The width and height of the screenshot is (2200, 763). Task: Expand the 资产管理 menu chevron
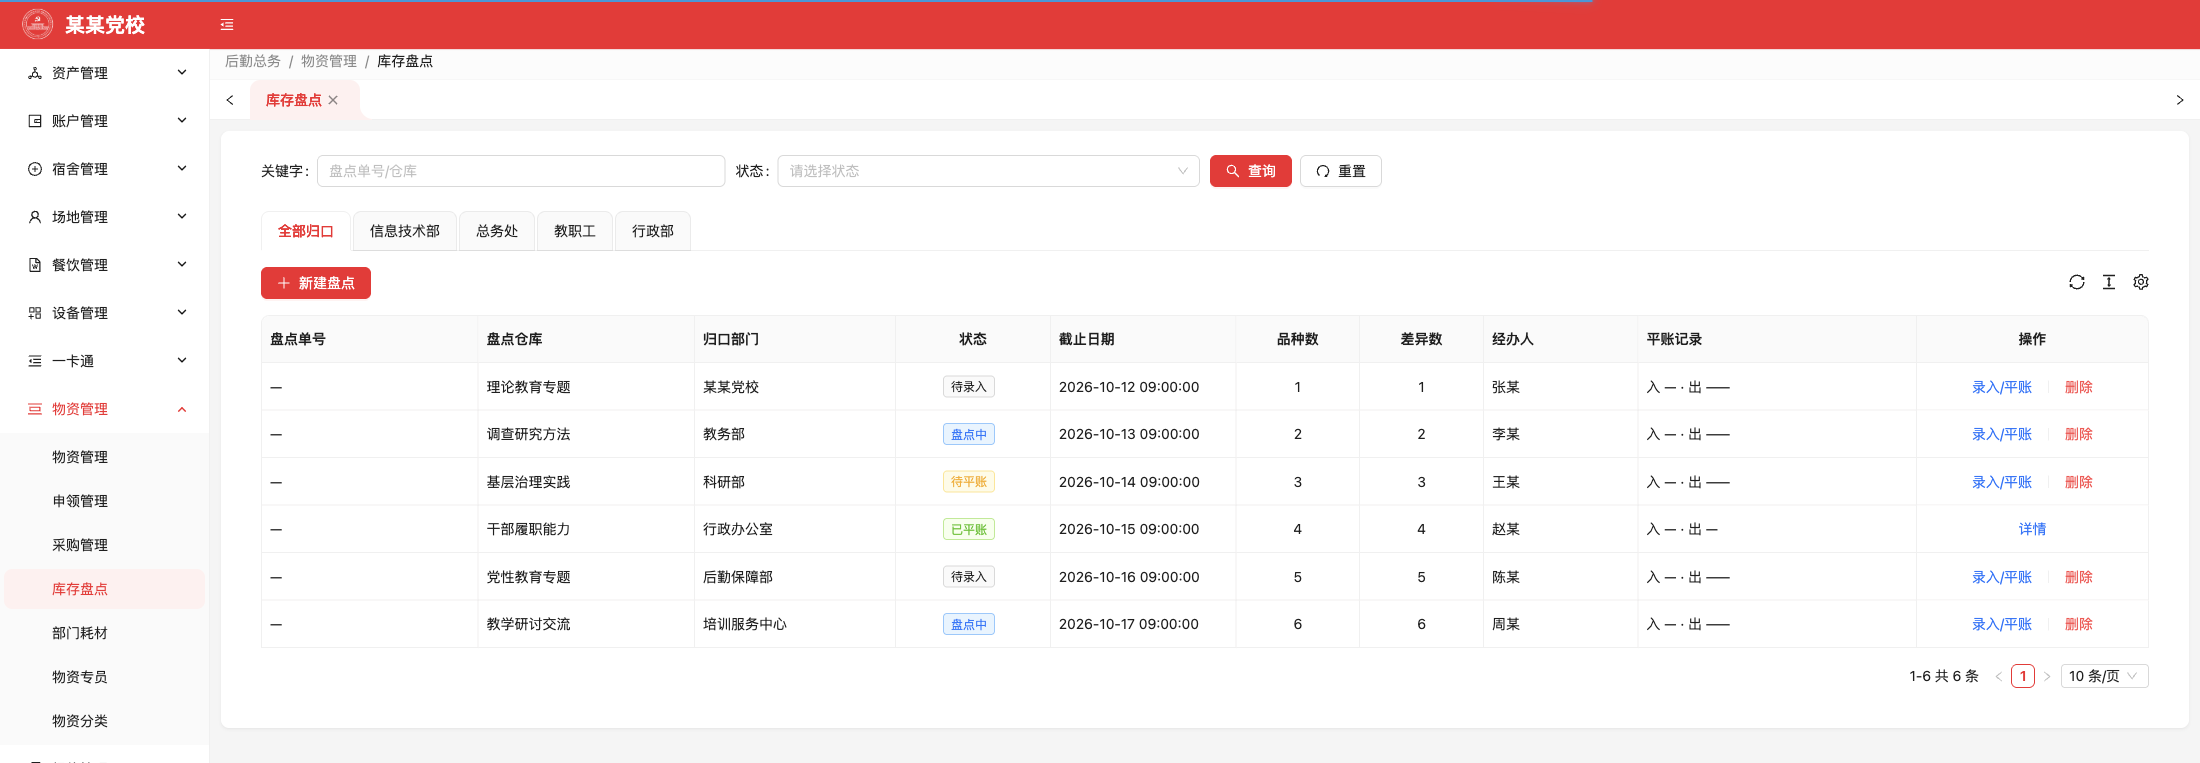coord(182,72)
